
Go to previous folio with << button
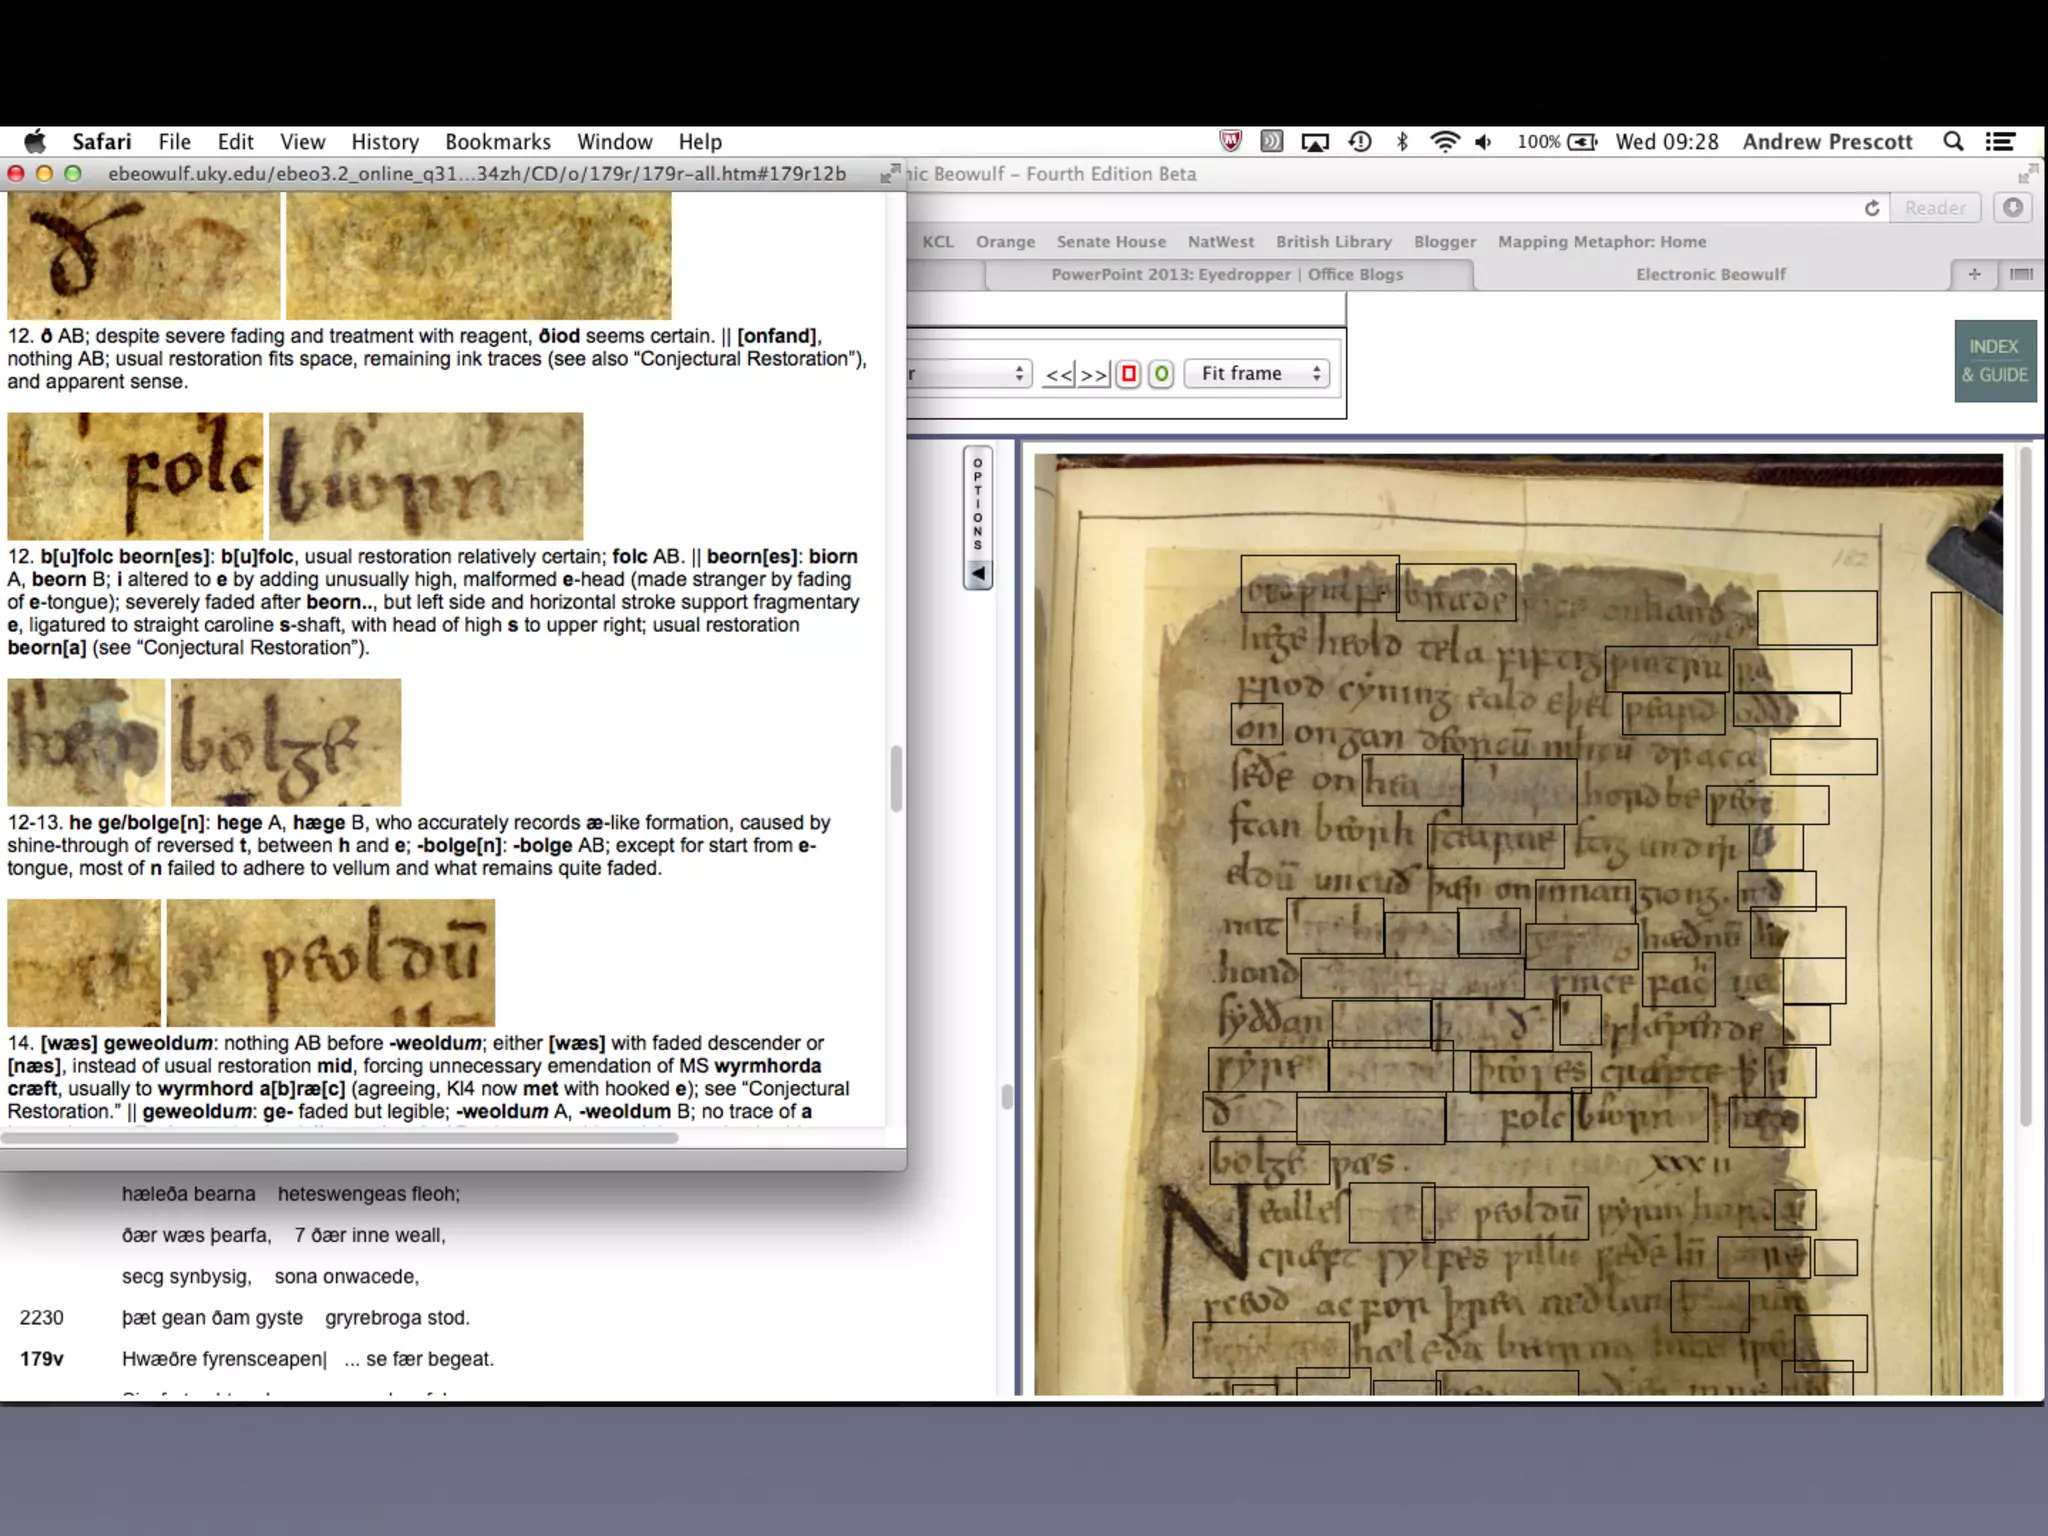[x=1059, y=374]
